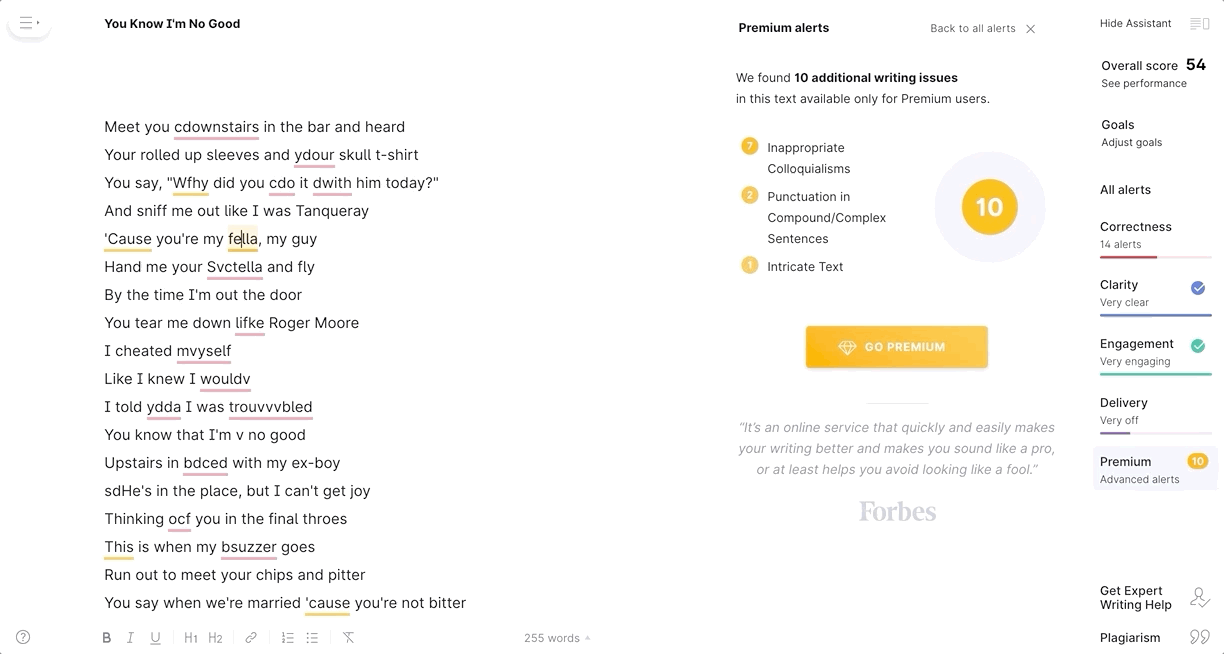The image size is (1224, 654).
Task: Create a bulleted list
Action: coord(312,638)
